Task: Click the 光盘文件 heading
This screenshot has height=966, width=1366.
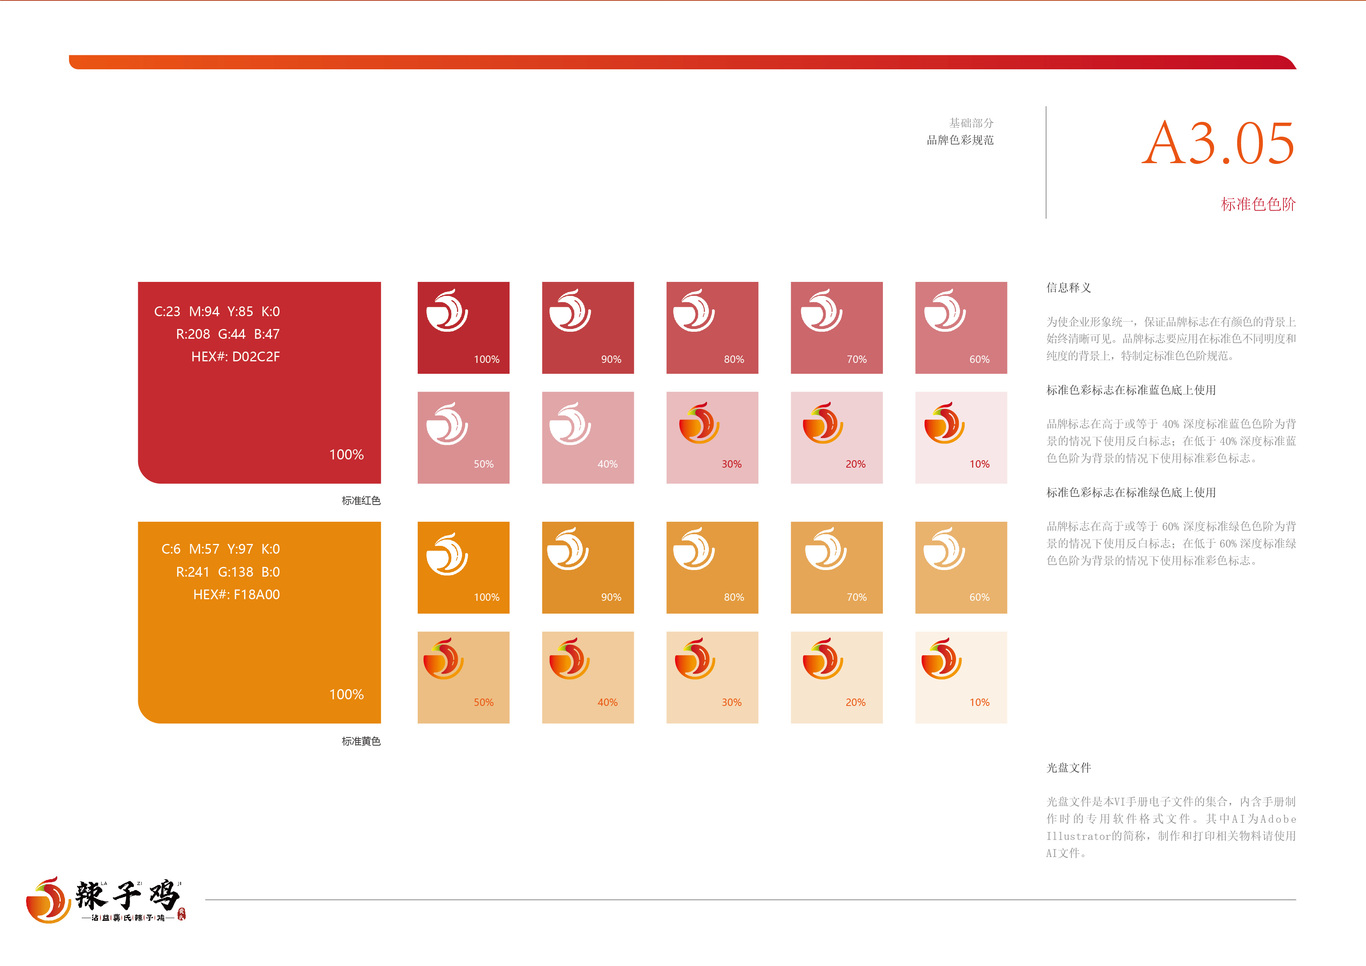Action: pos(1069,768)
